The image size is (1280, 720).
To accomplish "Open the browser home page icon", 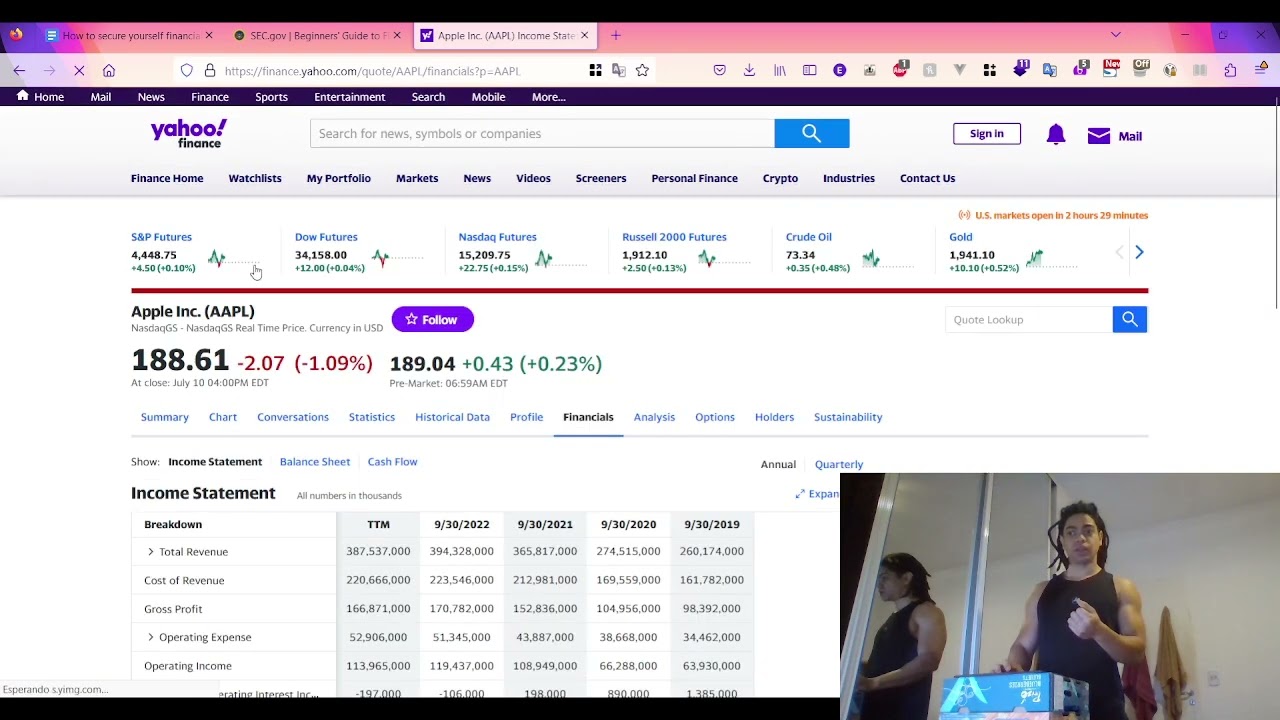I will [x=109, y=70].
